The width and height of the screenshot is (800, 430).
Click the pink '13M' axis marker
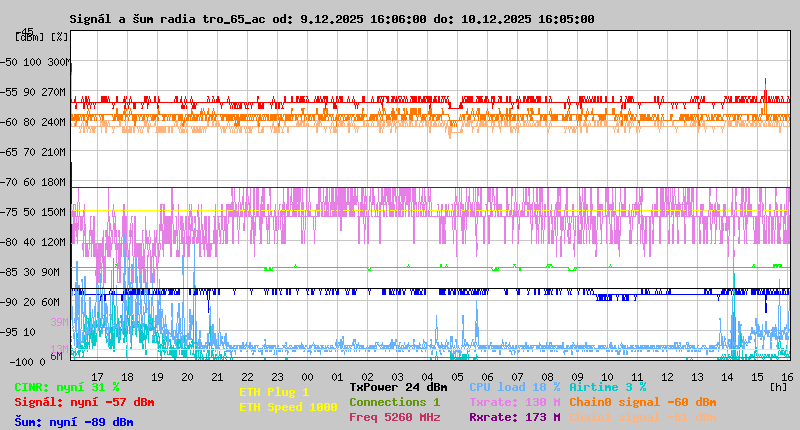(59, 348)
